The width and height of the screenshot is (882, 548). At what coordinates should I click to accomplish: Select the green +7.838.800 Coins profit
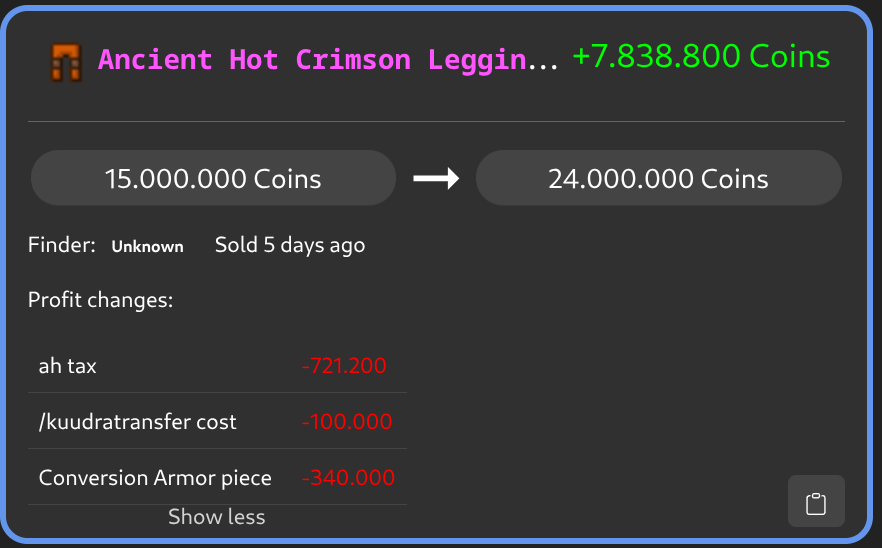click(701, 57)
